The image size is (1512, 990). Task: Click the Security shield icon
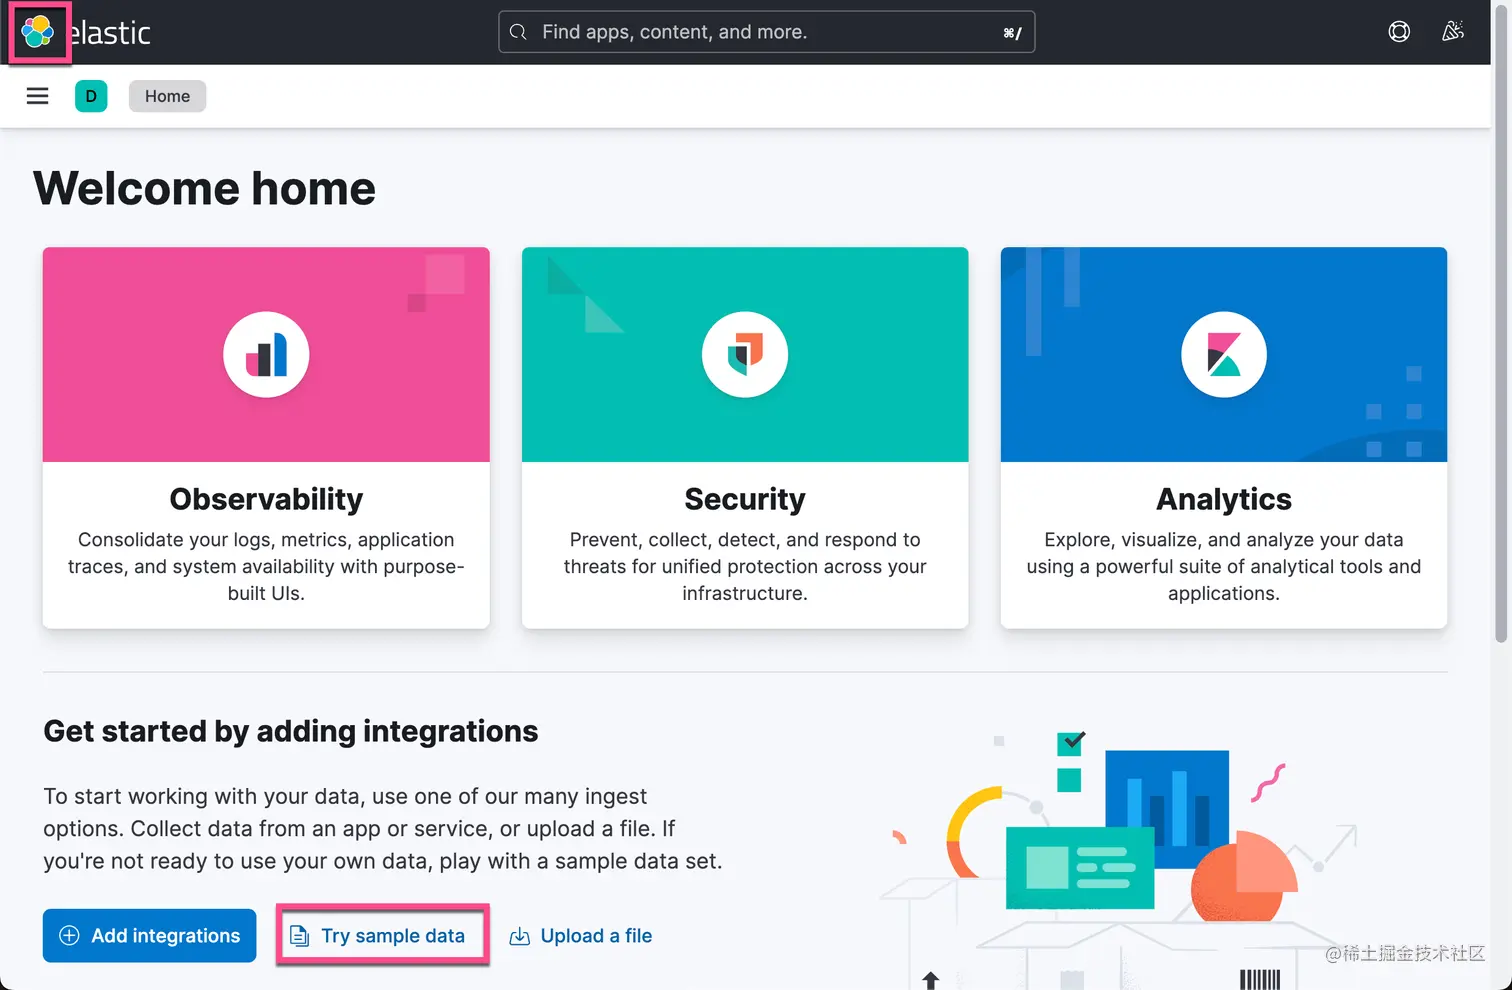pyautogui.click(x=745, y=355)
